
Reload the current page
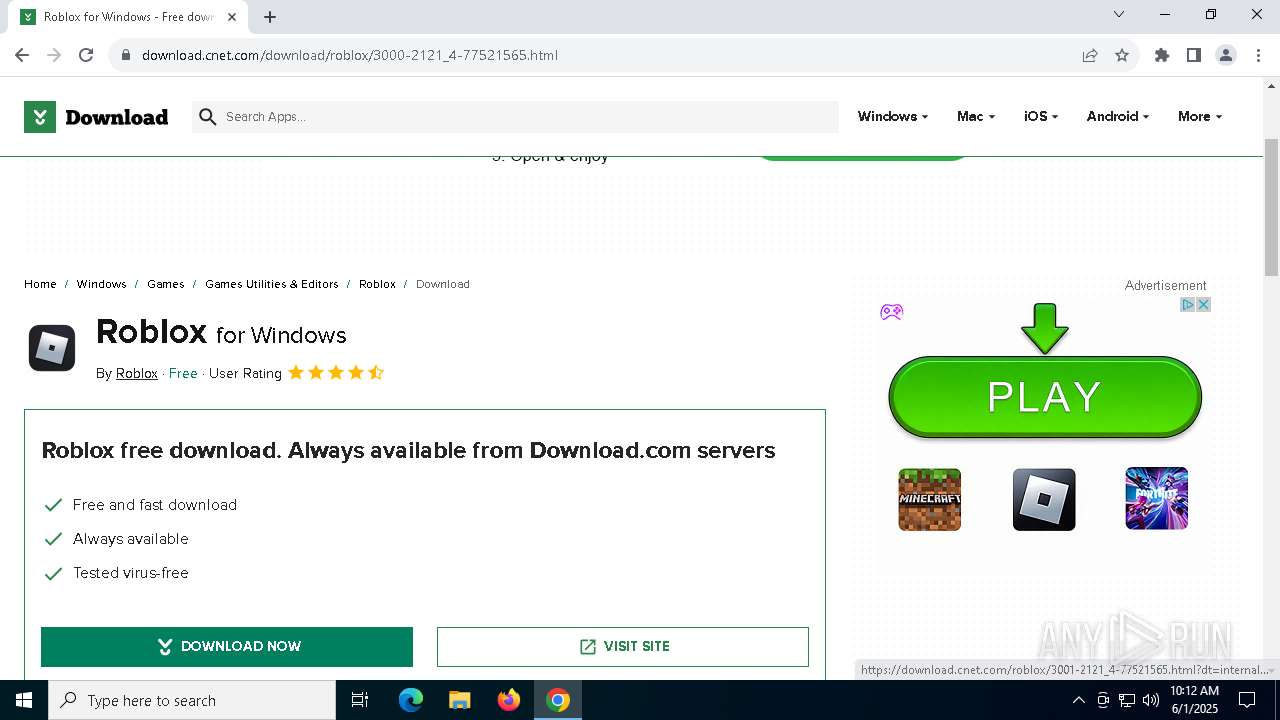(86, 55)
